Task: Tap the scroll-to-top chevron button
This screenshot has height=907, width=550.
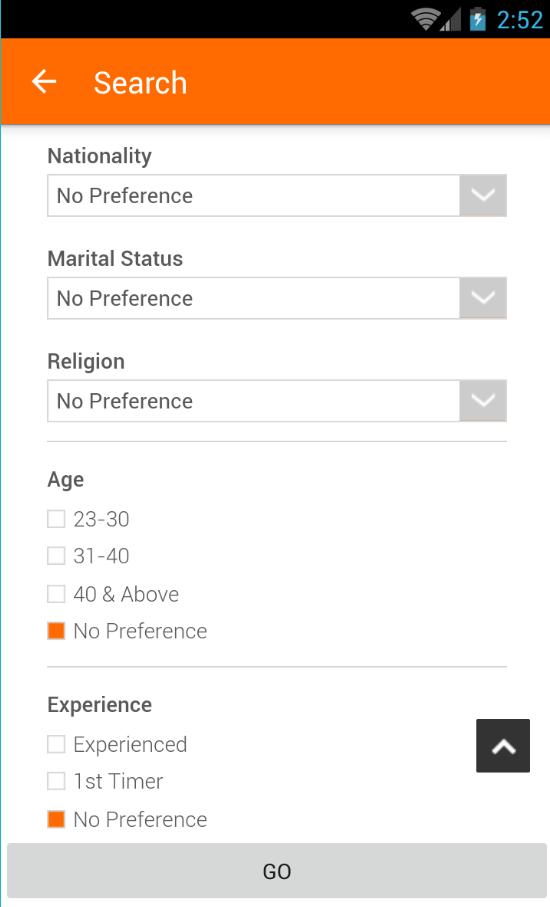Action: (503, 746)
